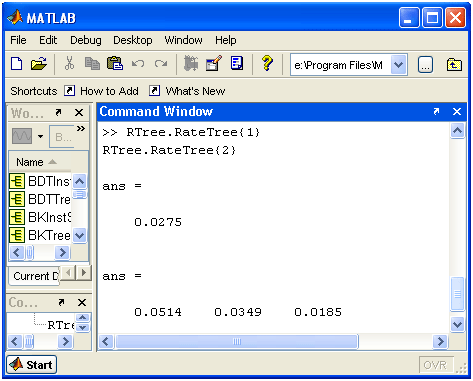
Task: Click the What's New shortcut
Action: click(x=187, y=91)
